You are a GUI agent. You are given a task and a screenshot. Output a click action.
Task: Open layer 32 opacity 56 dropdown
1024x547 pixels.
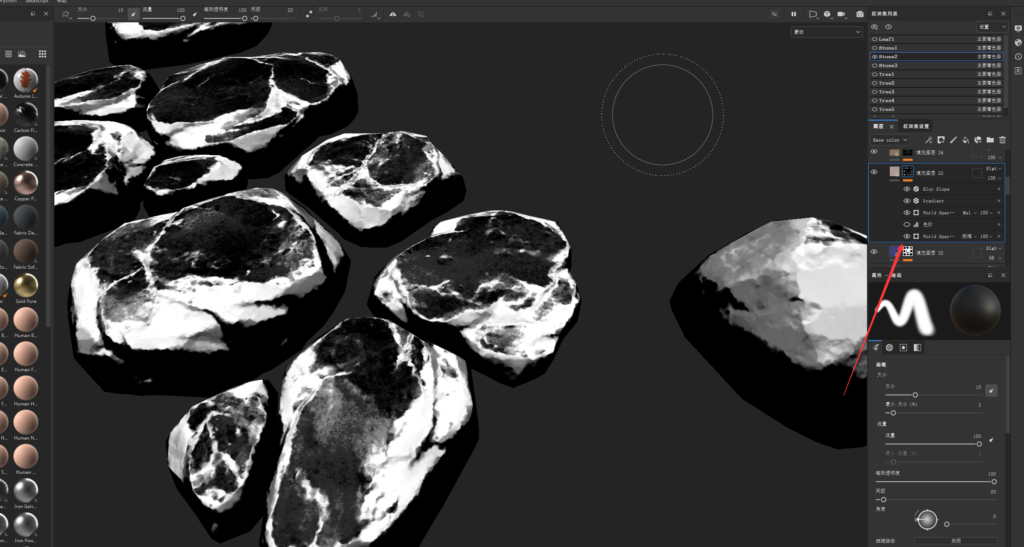[993, 257]
